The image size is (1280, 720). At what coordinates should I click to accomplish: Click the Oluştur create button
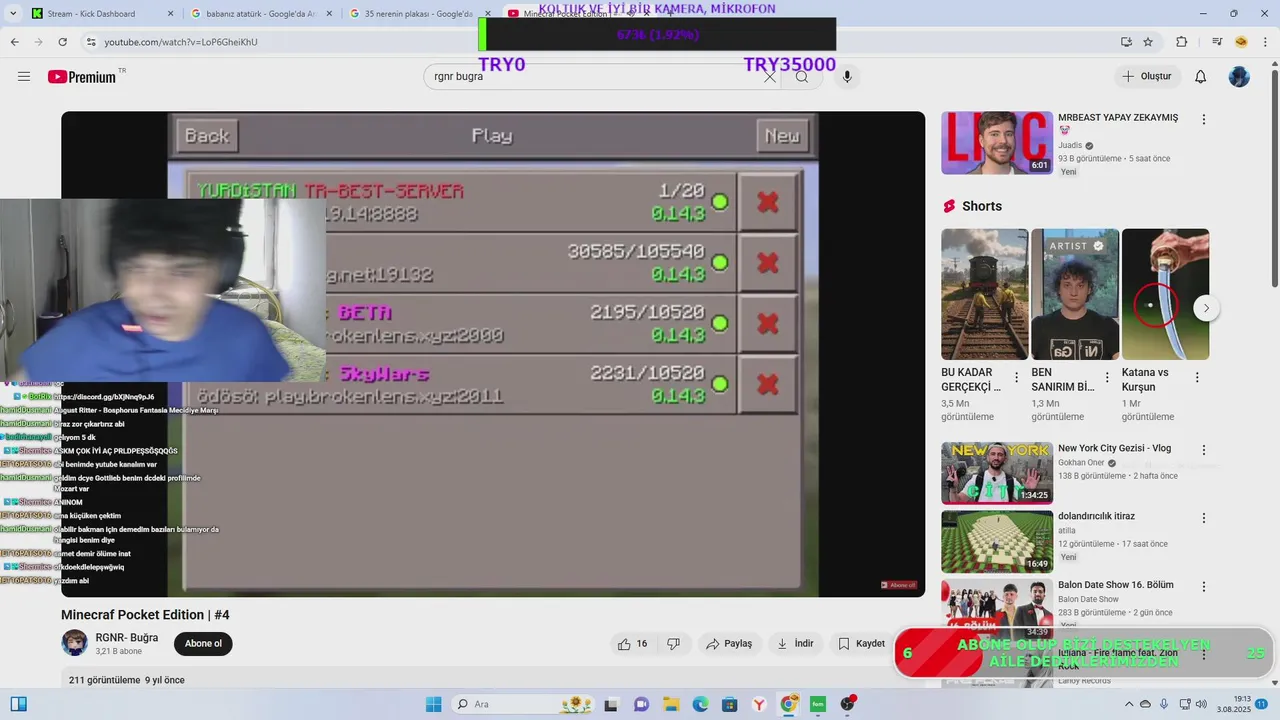pos(1147,77)
